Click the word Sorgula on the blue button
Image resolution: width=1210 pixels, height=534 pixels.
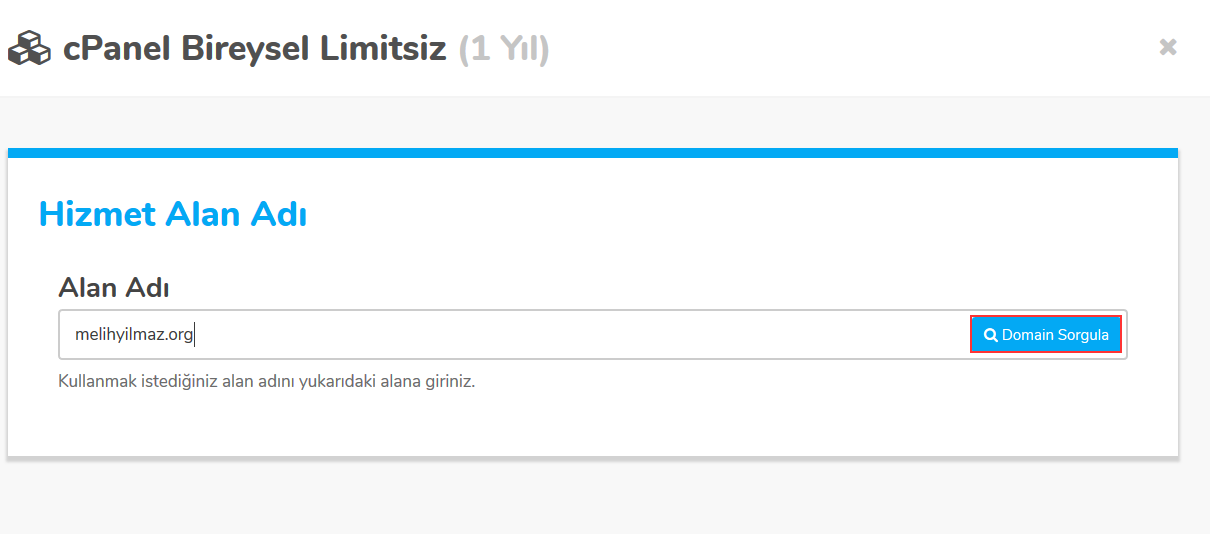coord(1082,335)
